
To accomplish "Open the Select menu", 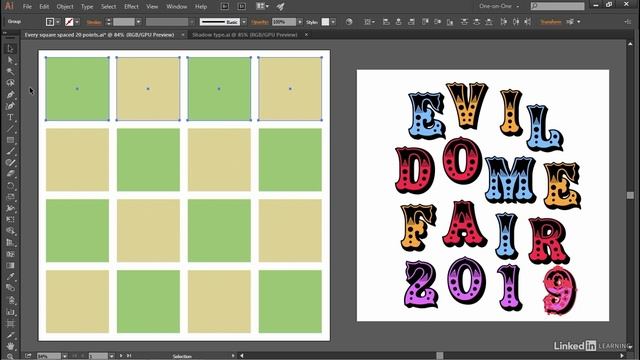I will point(108,7).
